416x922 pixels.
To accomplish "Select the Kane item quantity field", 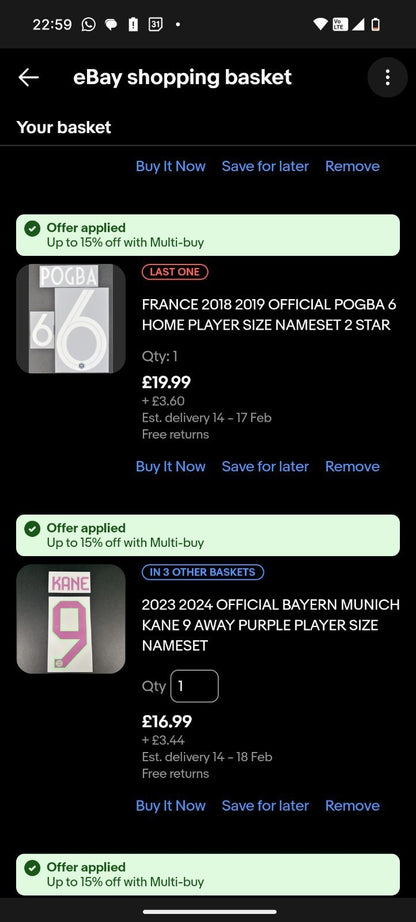I will [194, 686].
